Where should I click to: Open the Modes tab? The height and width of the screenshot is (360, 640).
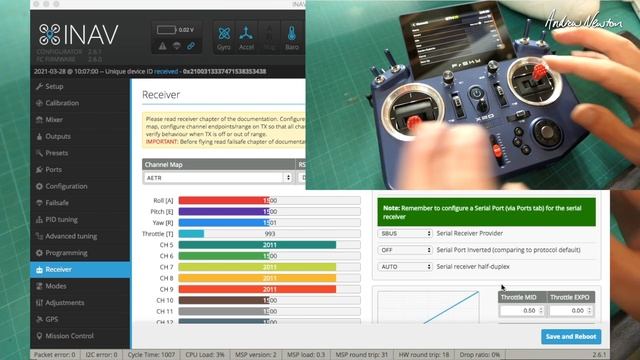[x=80, y=286]
